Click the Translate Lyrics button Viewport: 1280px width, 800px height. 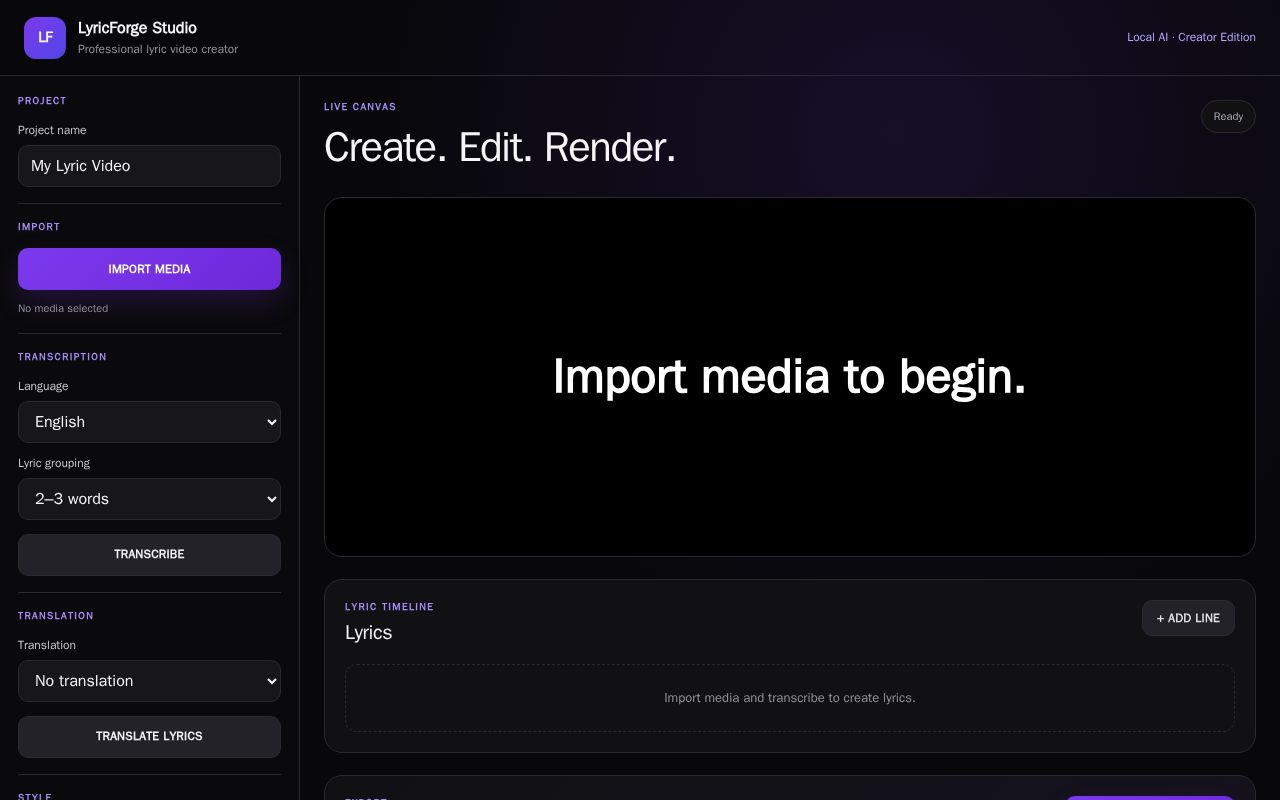click(149, 737)
